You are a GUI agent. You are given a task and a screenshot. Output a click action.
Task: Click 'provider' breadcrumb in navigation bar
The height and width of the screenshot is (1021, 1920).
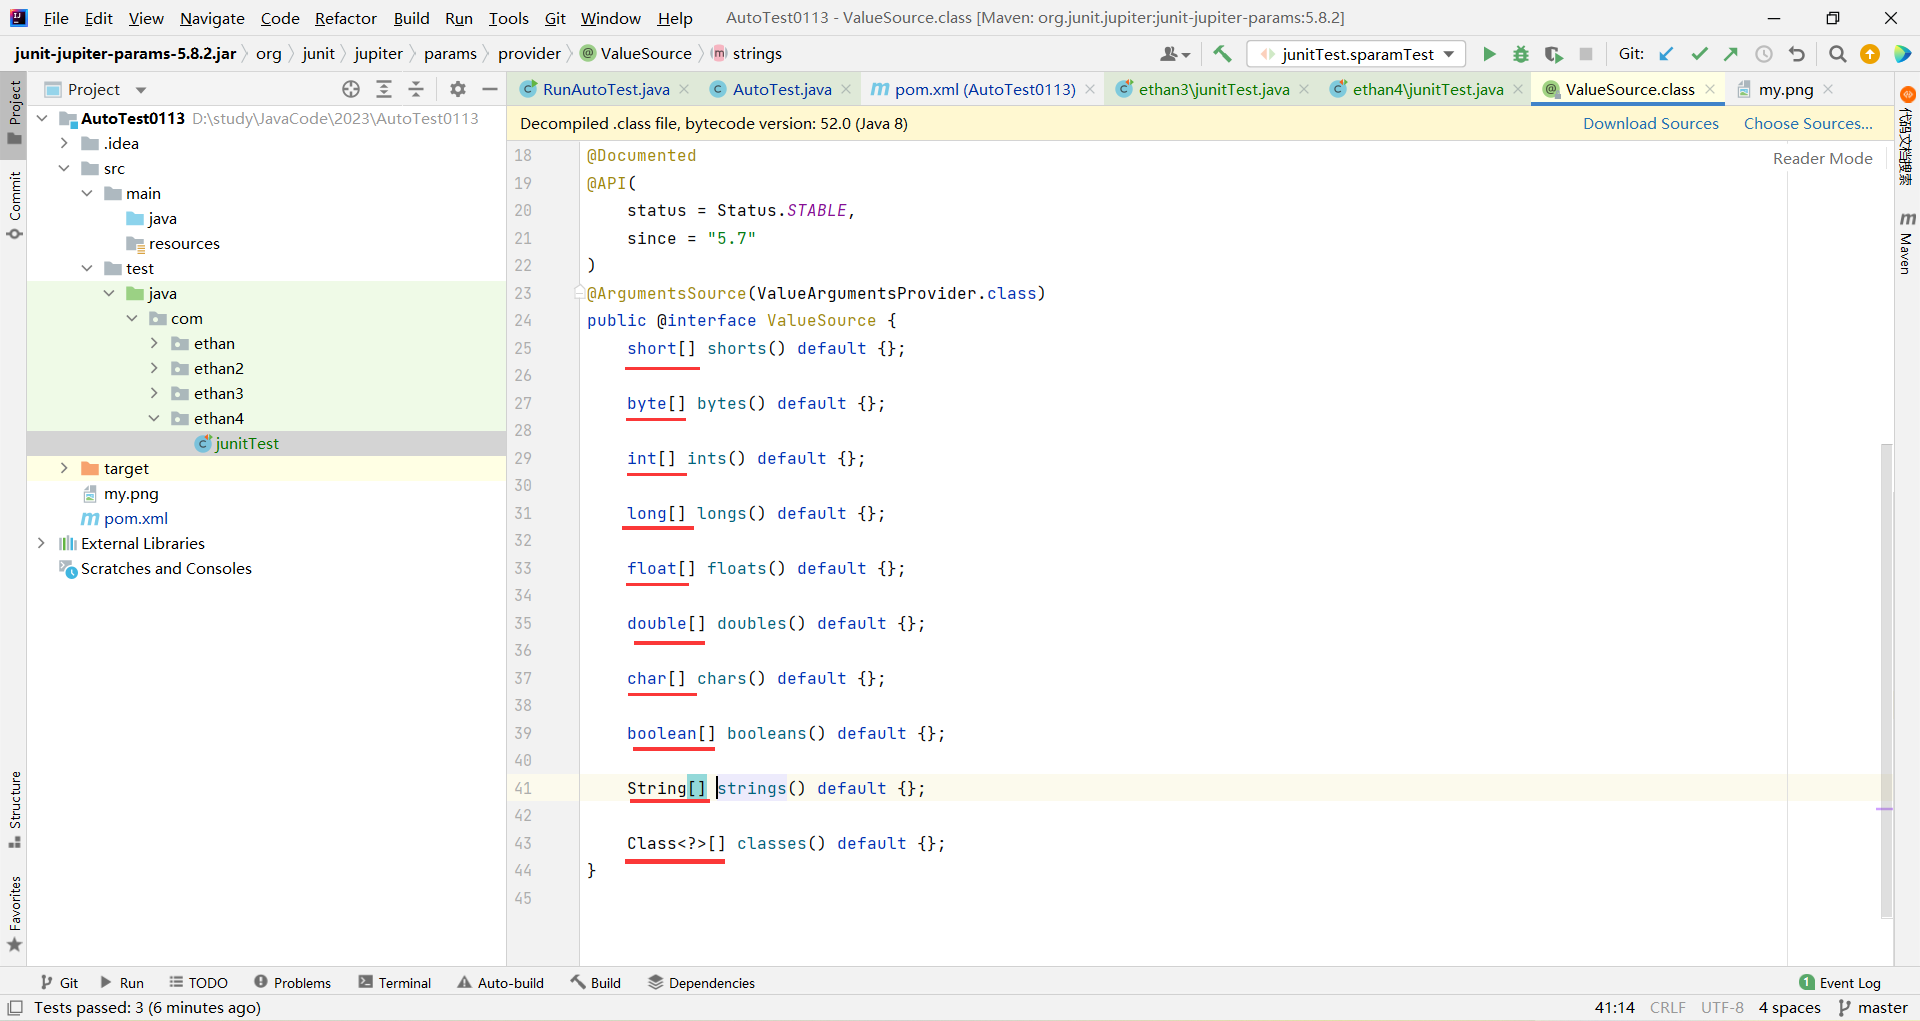[529, 54]
